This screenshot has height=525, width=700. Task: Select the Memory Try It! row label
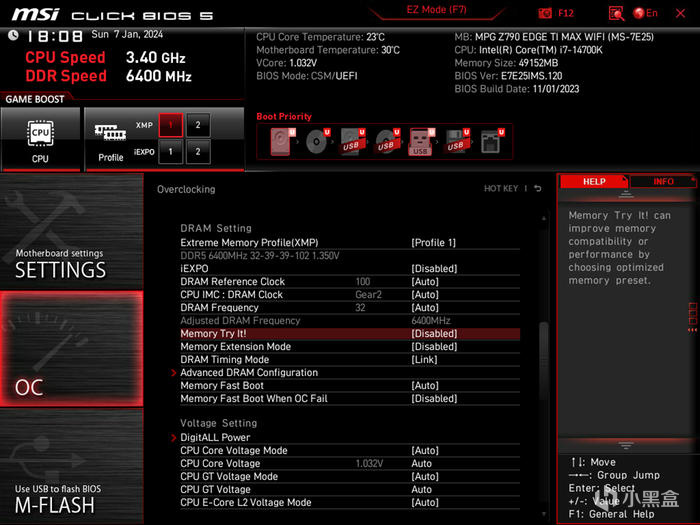[213, 333]
